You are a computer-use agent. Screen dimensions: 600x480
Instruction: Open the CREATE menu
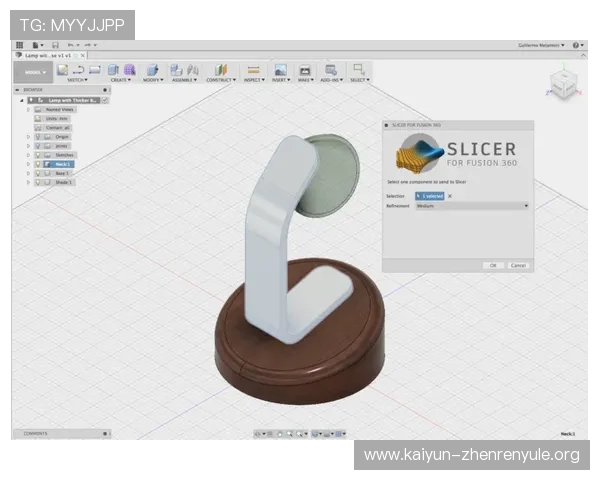(121, 80)
